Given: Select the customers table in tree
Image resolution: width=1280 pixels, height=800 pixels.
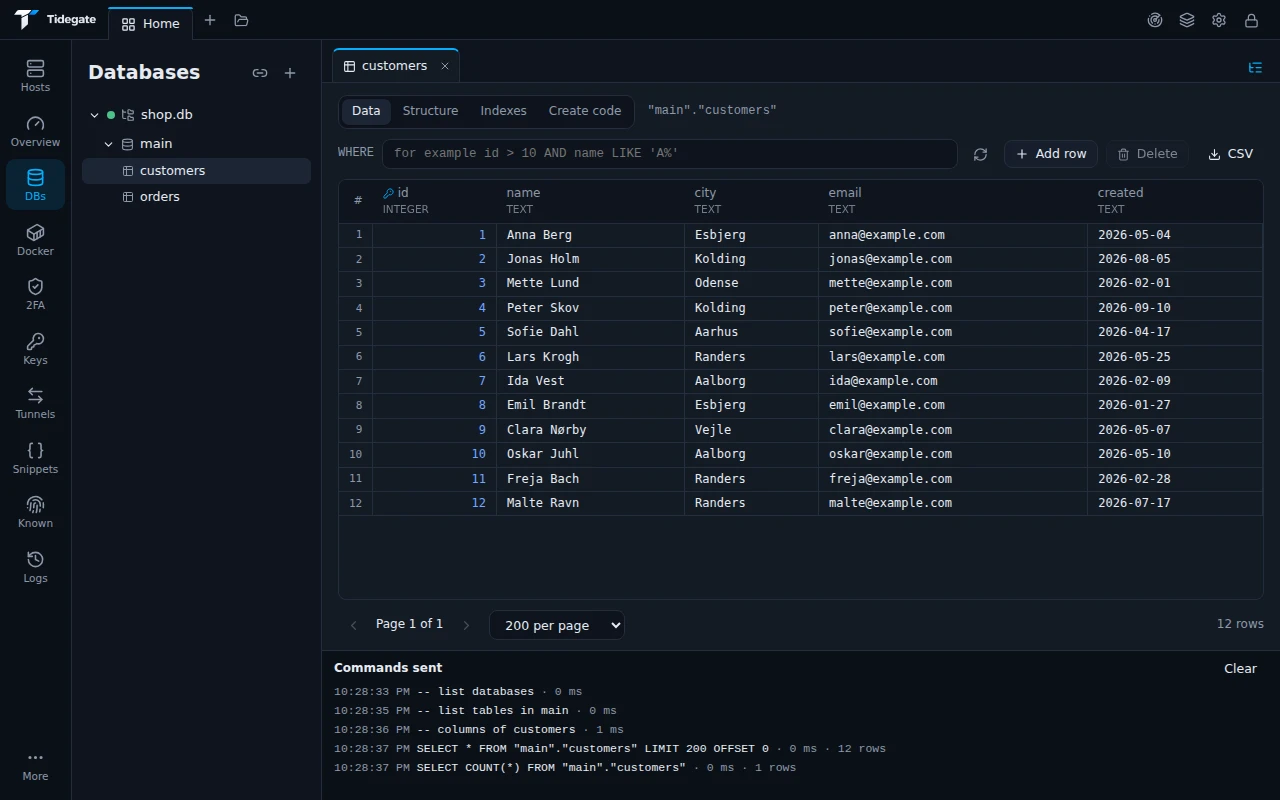Looking at the screenshot, I should tap(196, 171).
